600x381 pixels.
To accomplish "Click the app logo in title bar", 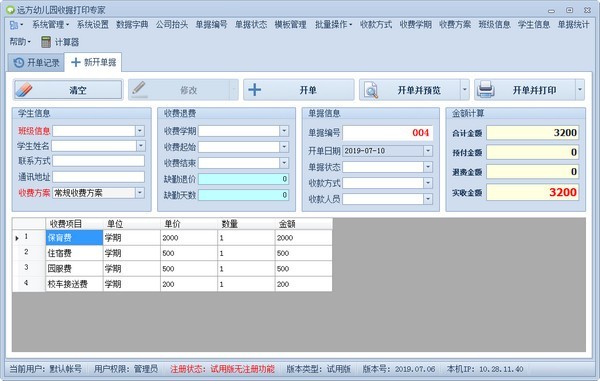I will pyautogui.click(x=11, y=10).
